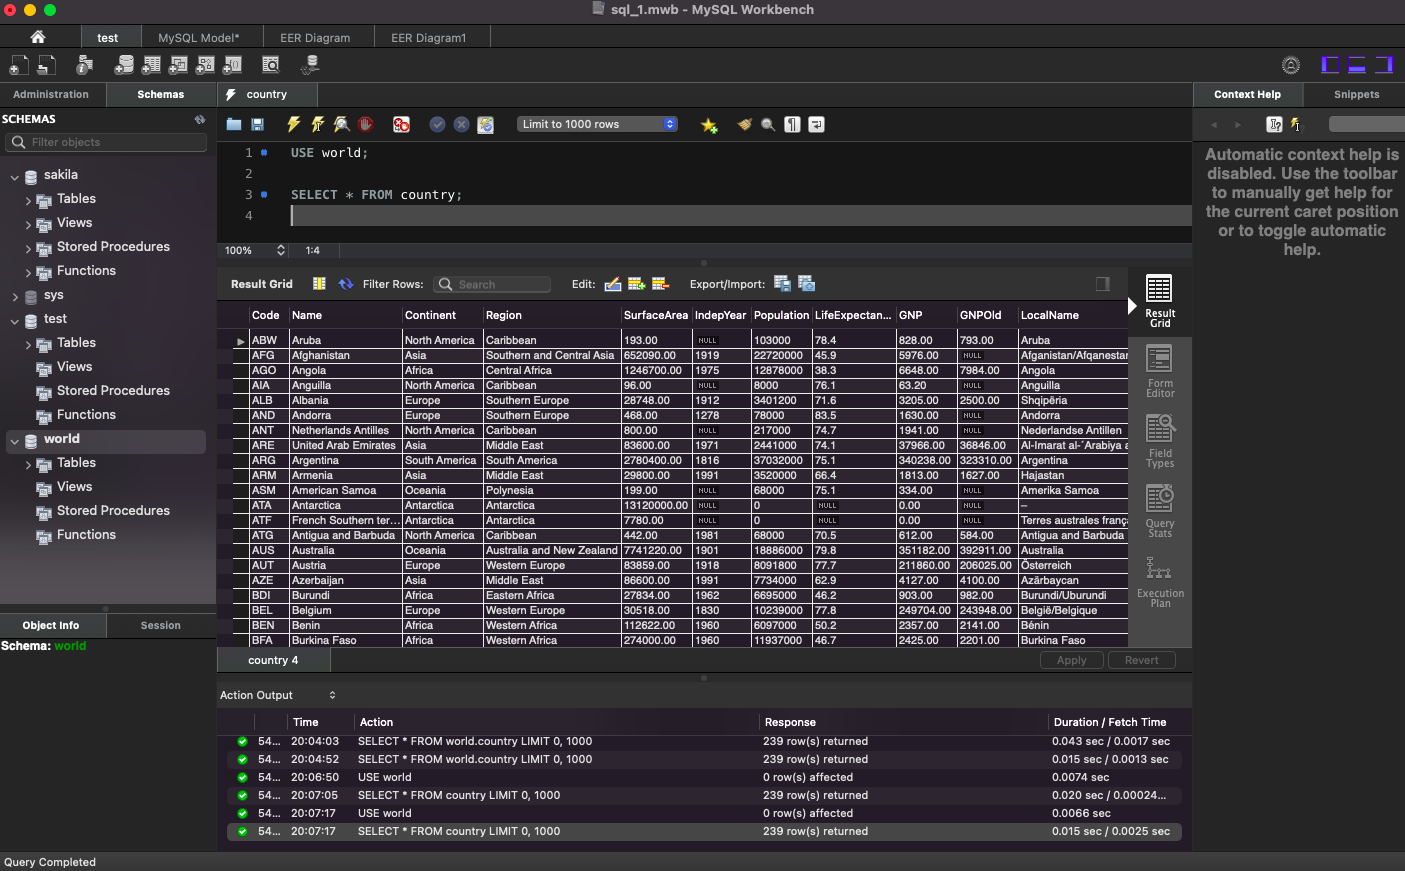Viewport: 1405px width, 871px height.
Task: Refresh the schemas list
Action: [x=200, y=119]
